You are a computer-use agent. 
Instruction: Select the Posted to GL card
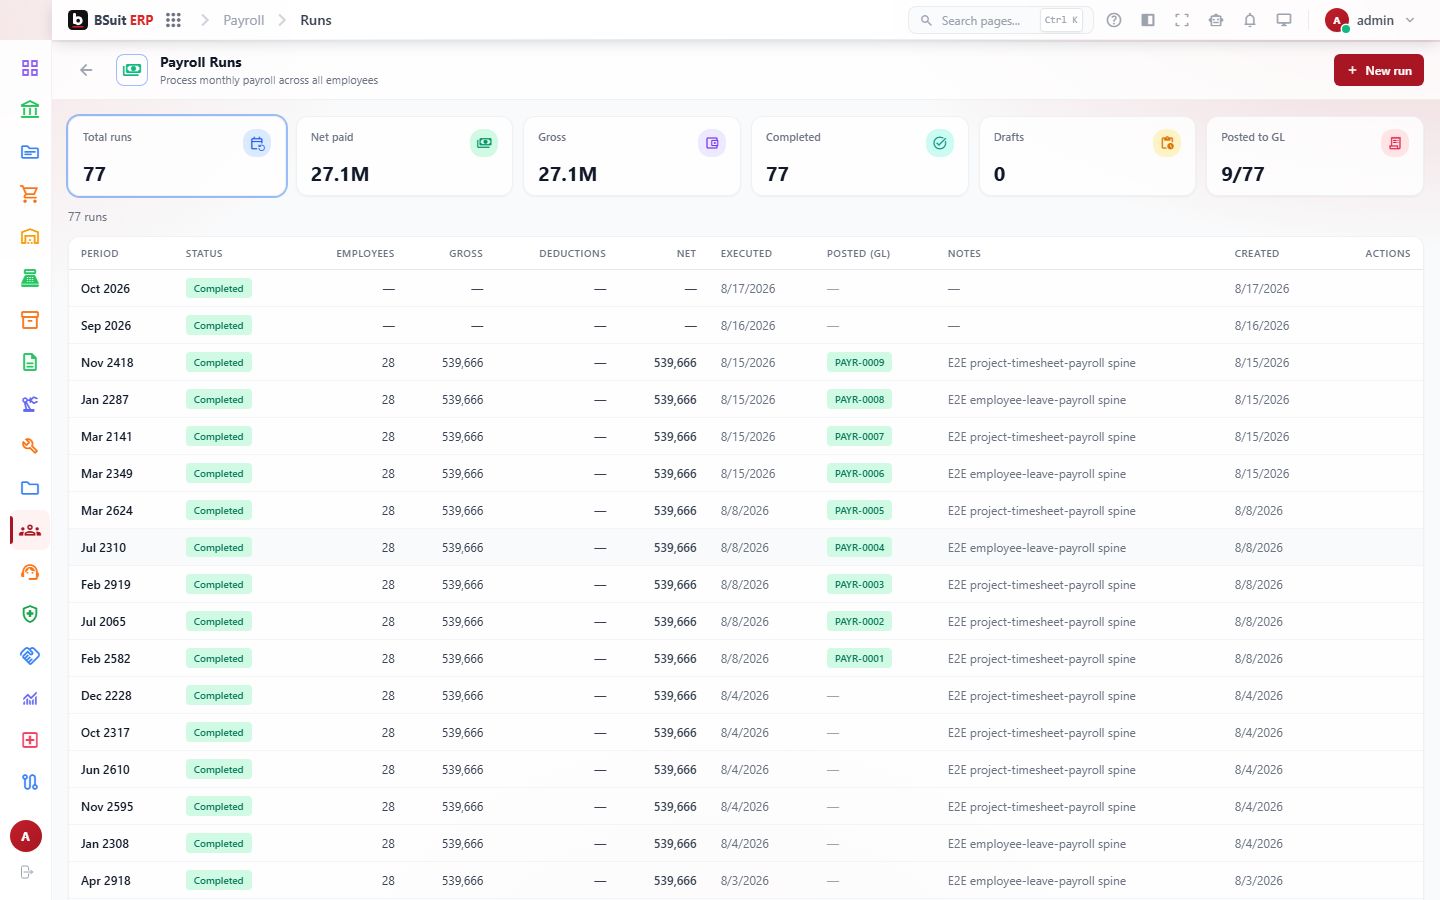point(1315,156)
